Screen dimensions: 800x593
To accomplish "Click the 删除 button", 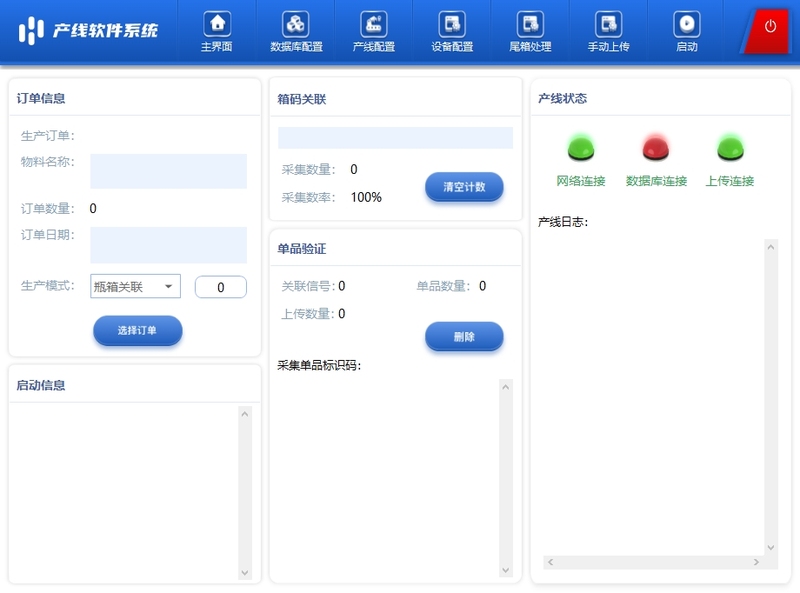I will click(464, 336).
